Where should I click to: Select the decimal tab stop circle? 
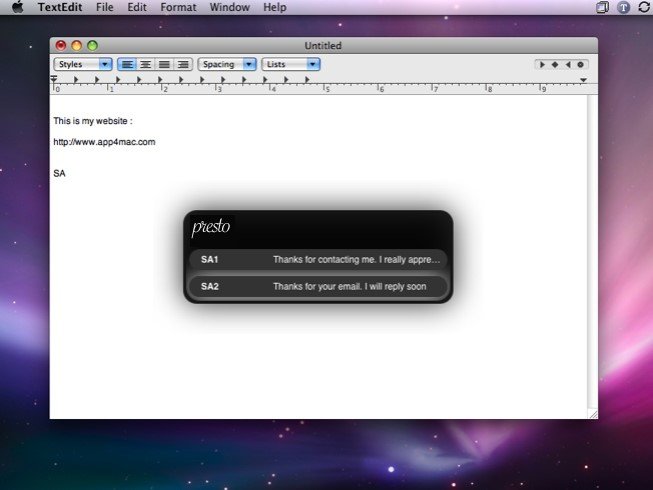pos(580,65)
